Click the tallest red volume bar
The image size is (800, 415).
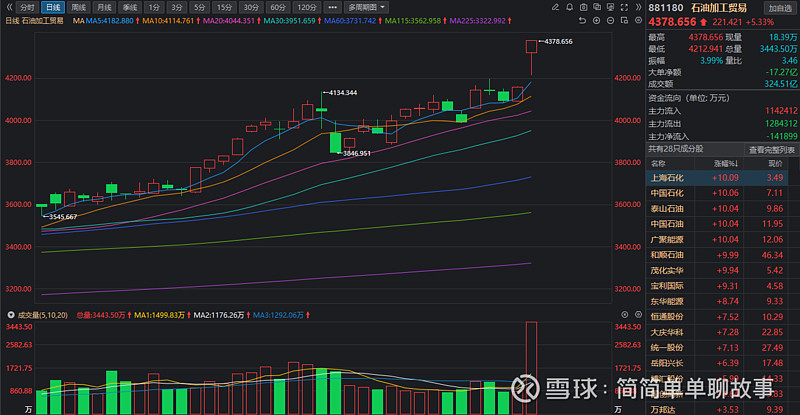pos(531,368)
